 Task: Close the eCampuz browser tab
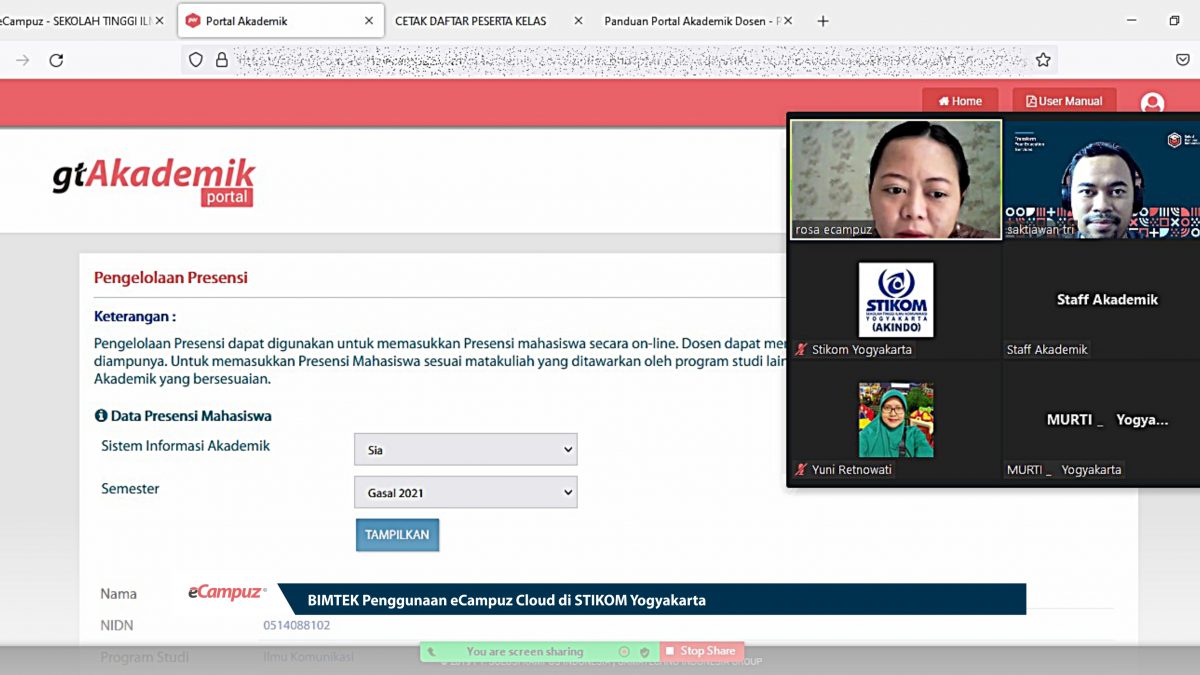pyautogui.click(x=159, y=20)
